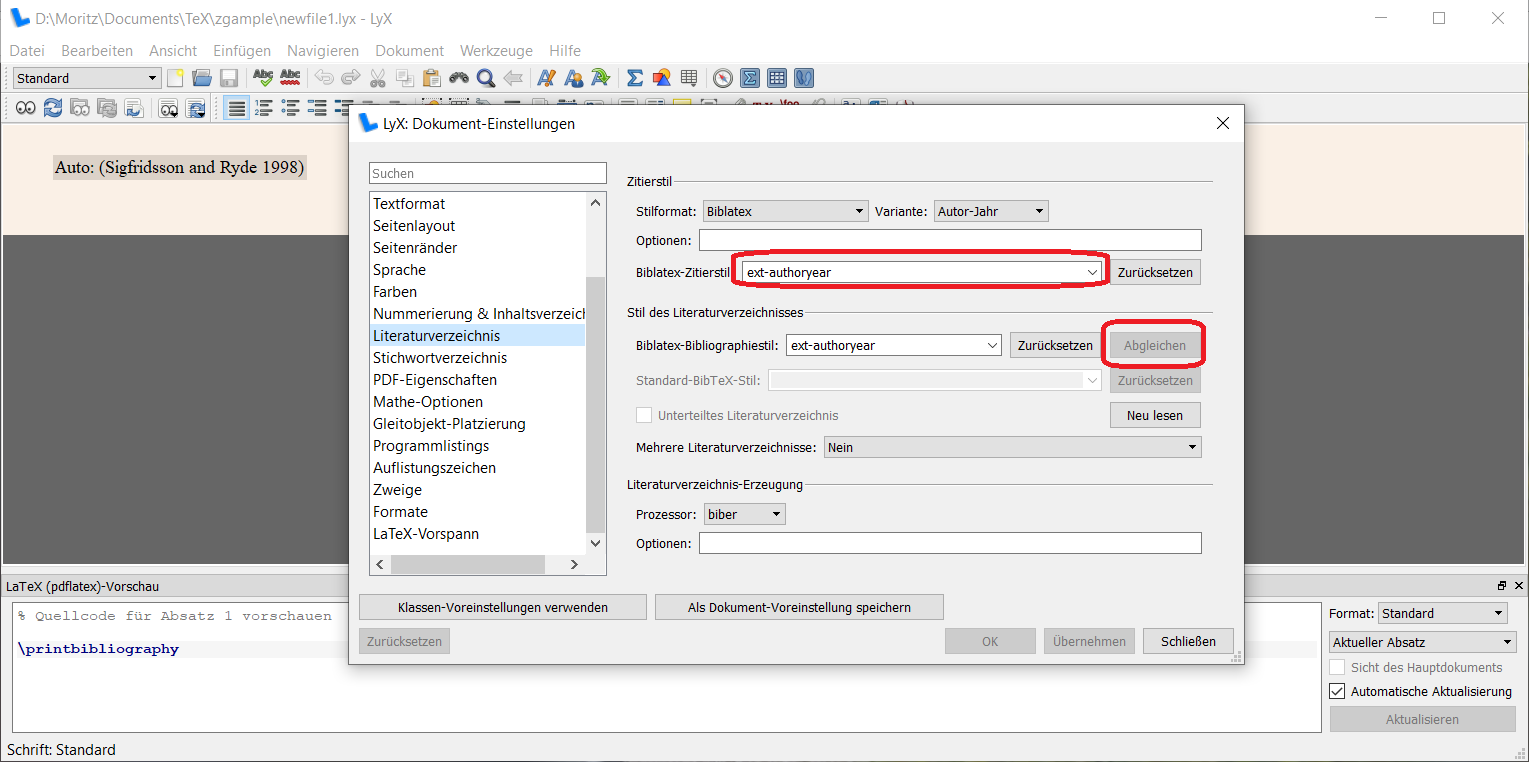Image resolution: width=1529 pixels, height=762 pixels.
Task: Insert math with the Sigma icon
Action: (x=635, y=78)
